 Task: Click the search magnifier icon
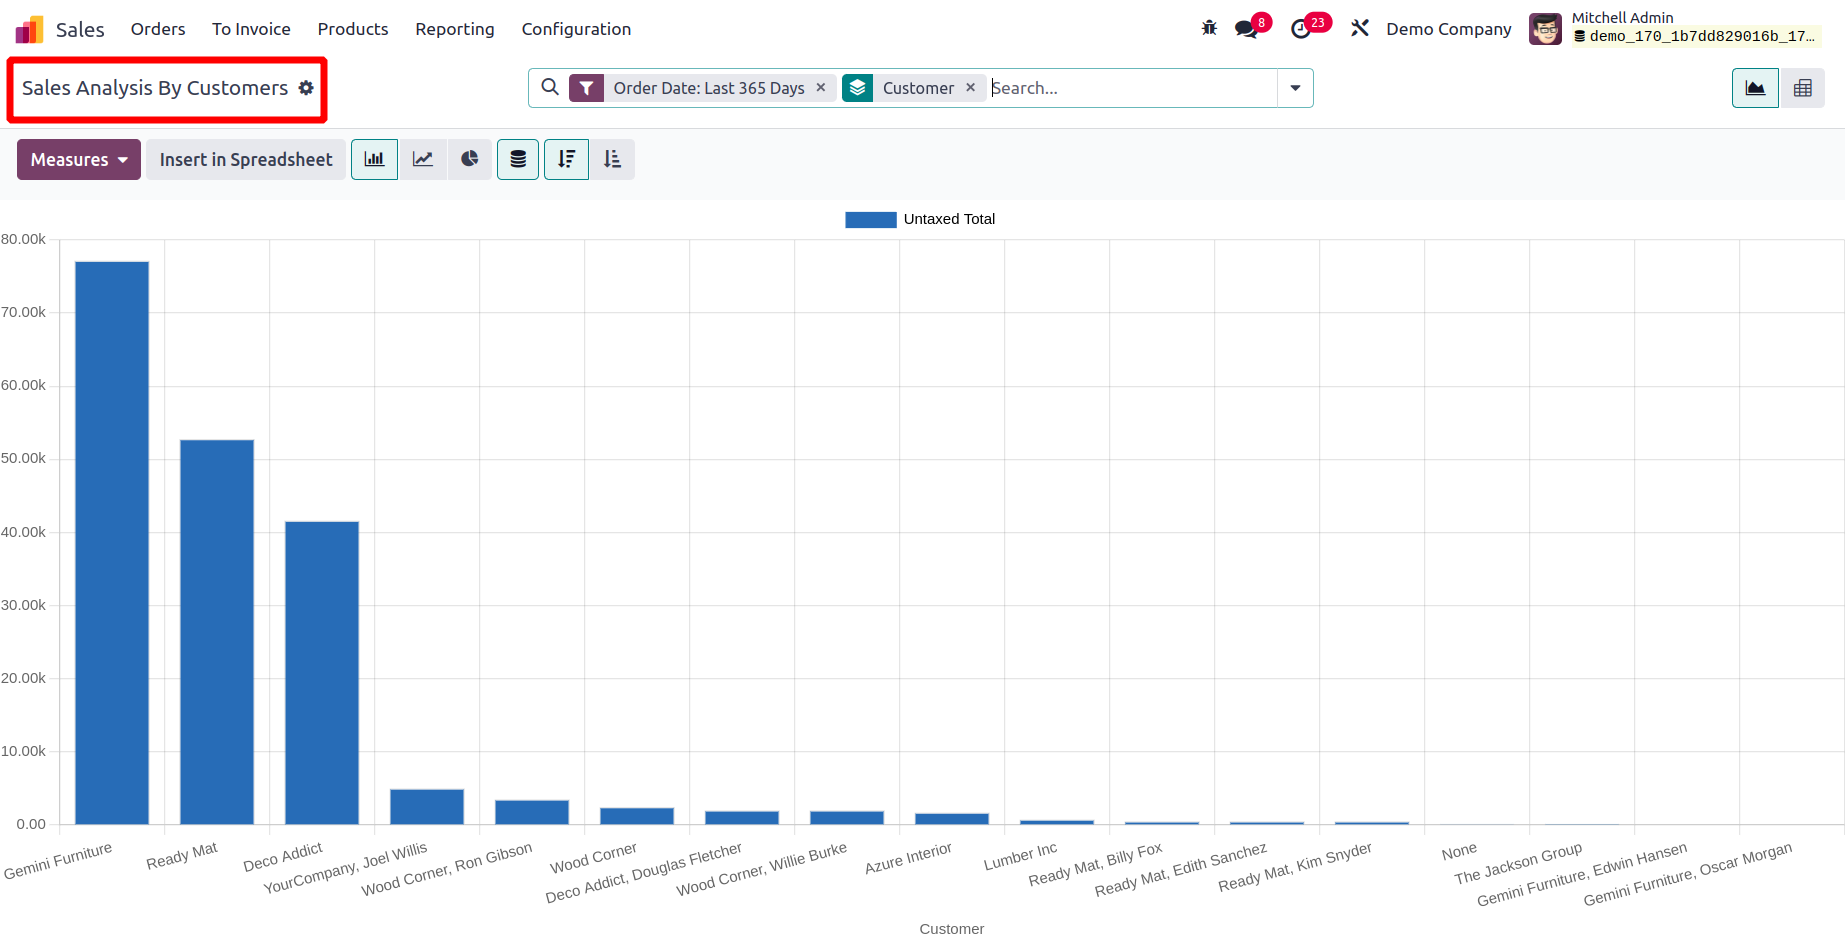pos(550,87)
